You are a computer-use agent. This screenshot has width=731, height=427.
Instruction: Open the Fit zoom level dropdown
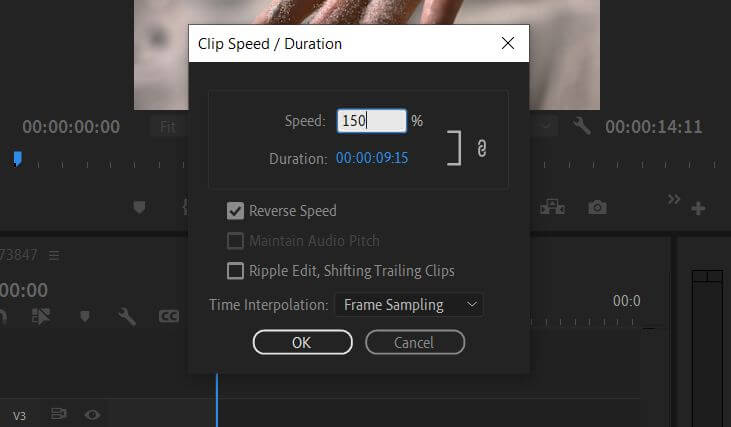(170, 127)
